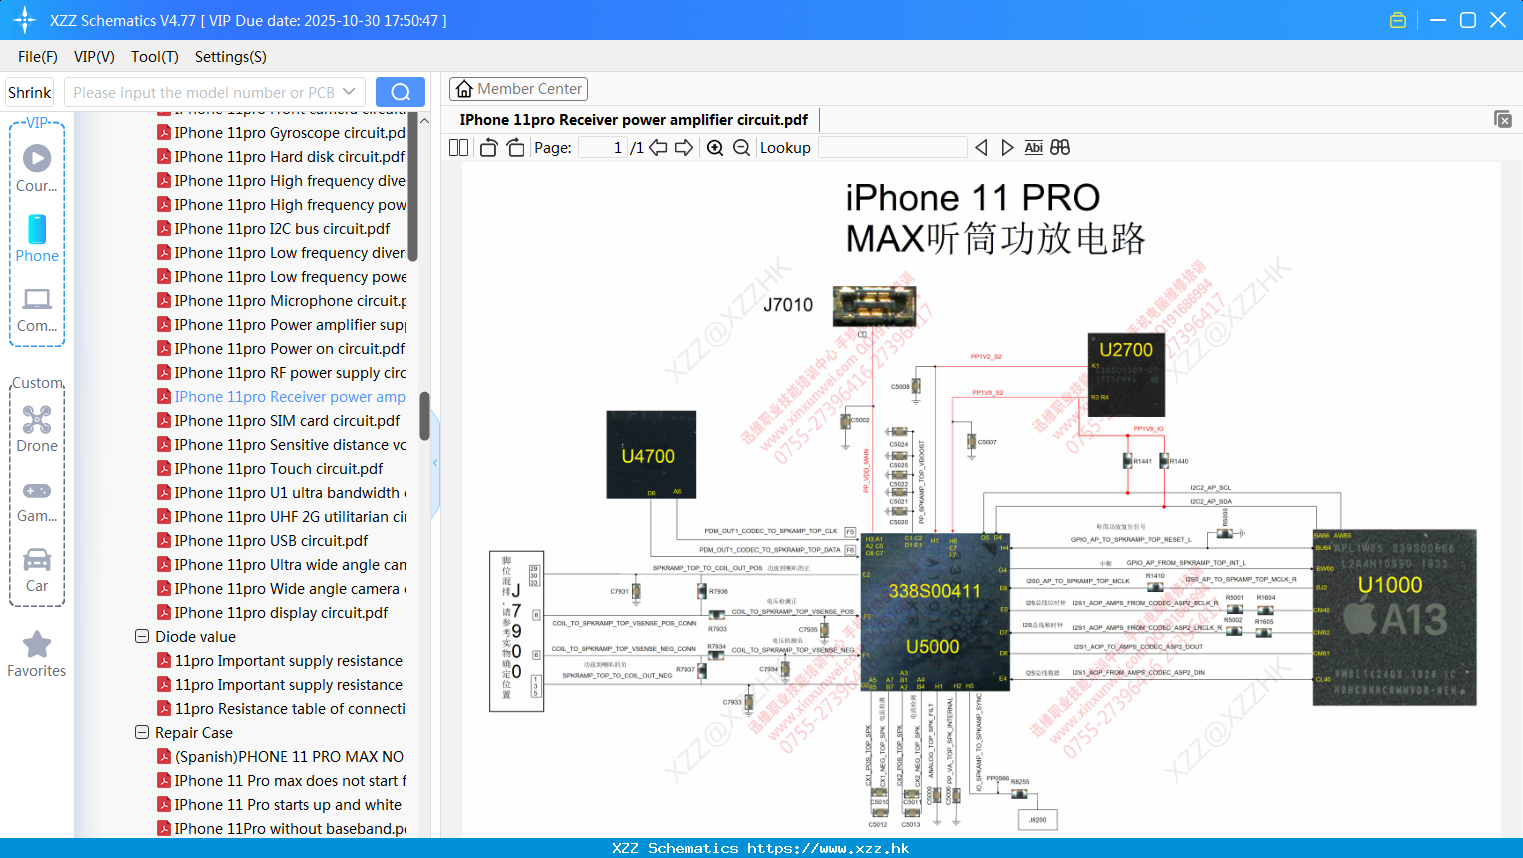This screenshot has width=1523, height=858.
Task: Collapse the Repair Case group
Action: (x=142, y=732)
